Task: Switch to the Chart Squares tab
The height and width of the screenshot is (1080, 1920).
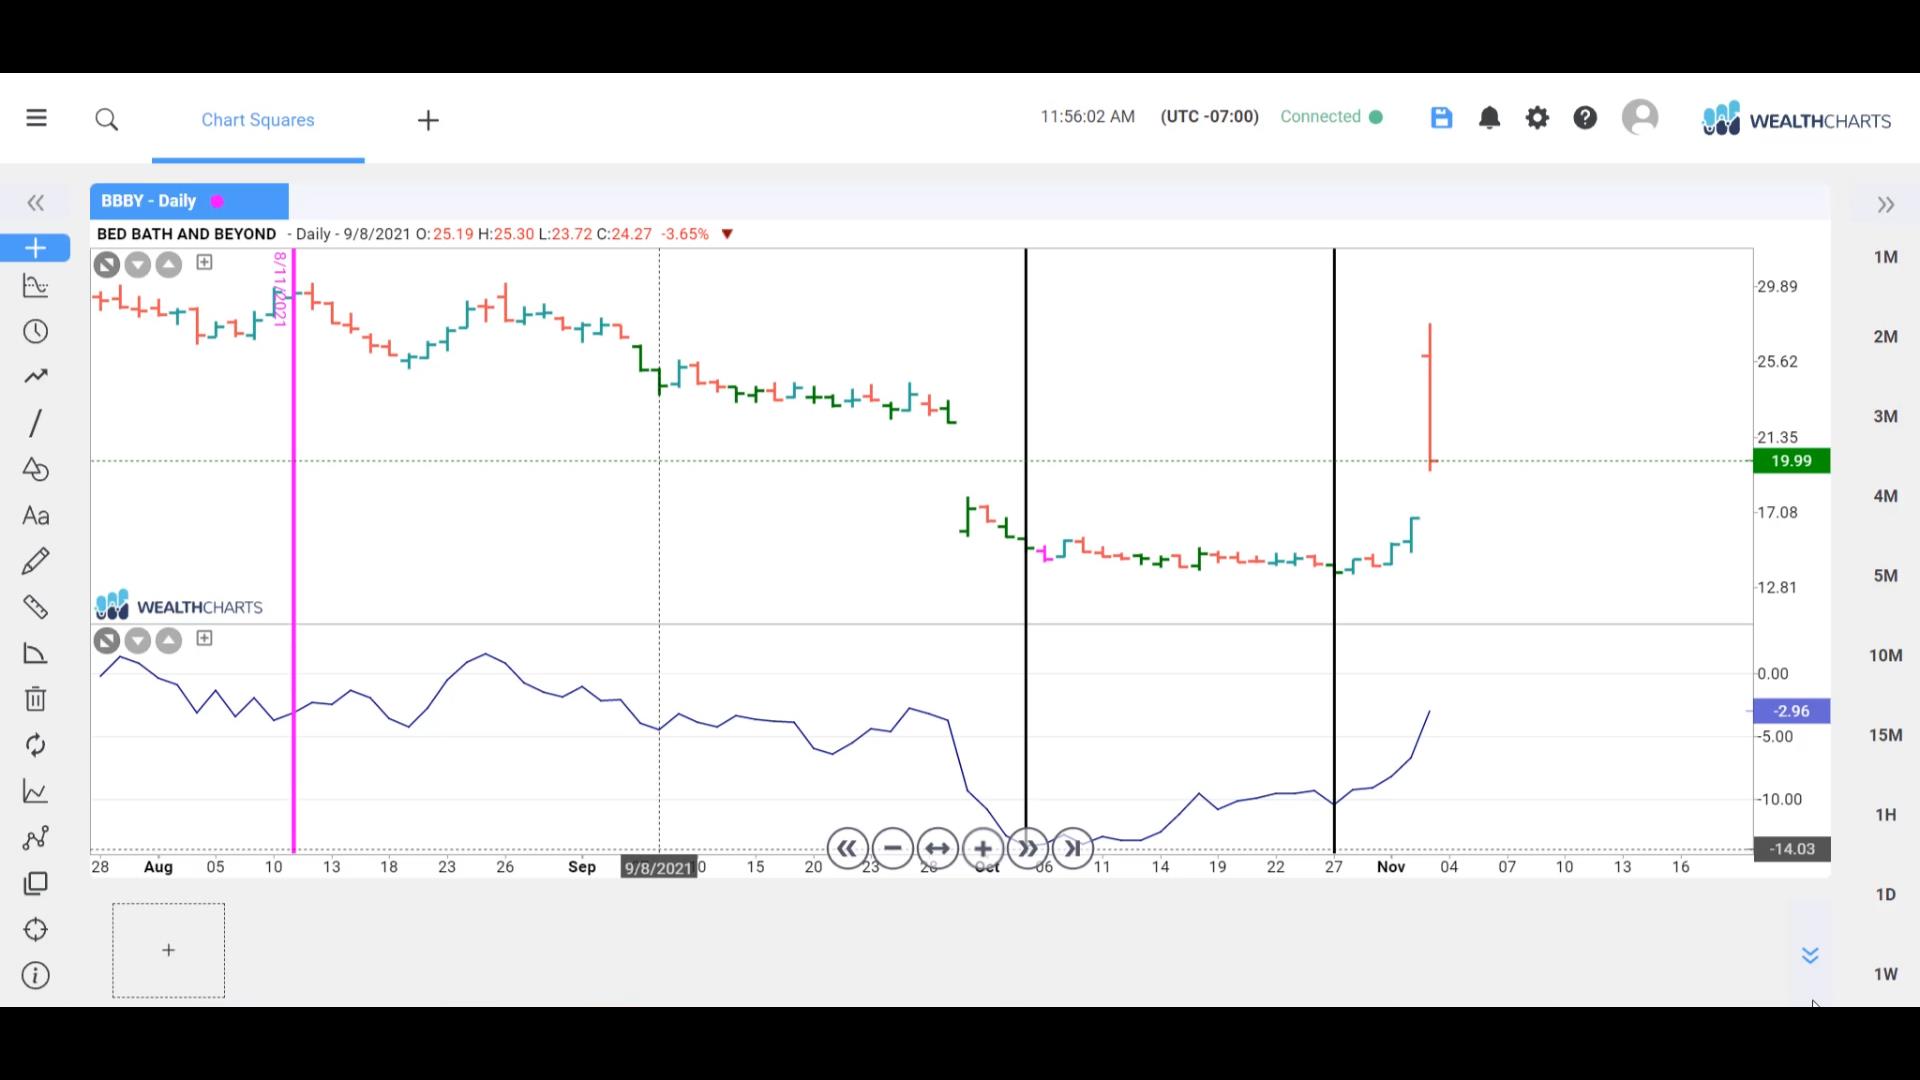Action: (x=258, y=120)
